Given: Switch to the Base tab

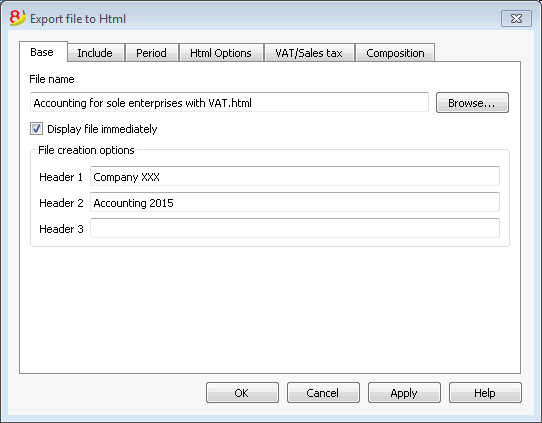Looking at the screenshot, I should pyautogui.click(x=43, y=52).
